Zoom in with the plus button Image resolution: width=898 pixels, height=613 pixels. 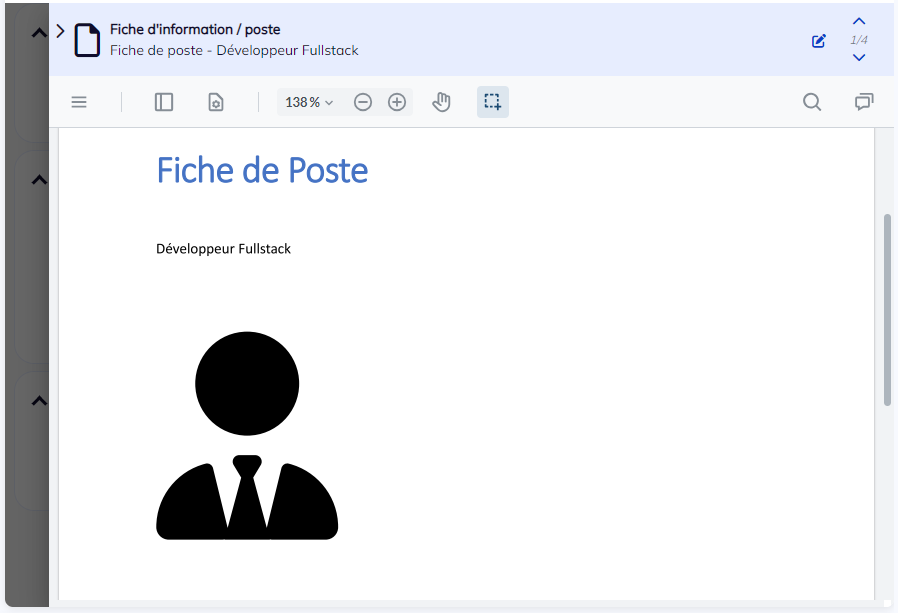[397, 102]
